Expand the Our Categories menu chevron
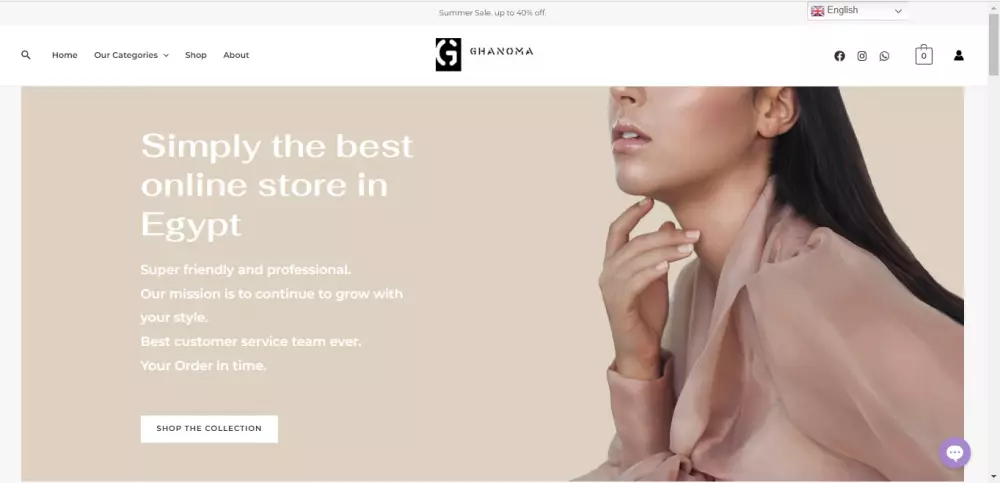The image size is (1000, 483). point(166,56)
